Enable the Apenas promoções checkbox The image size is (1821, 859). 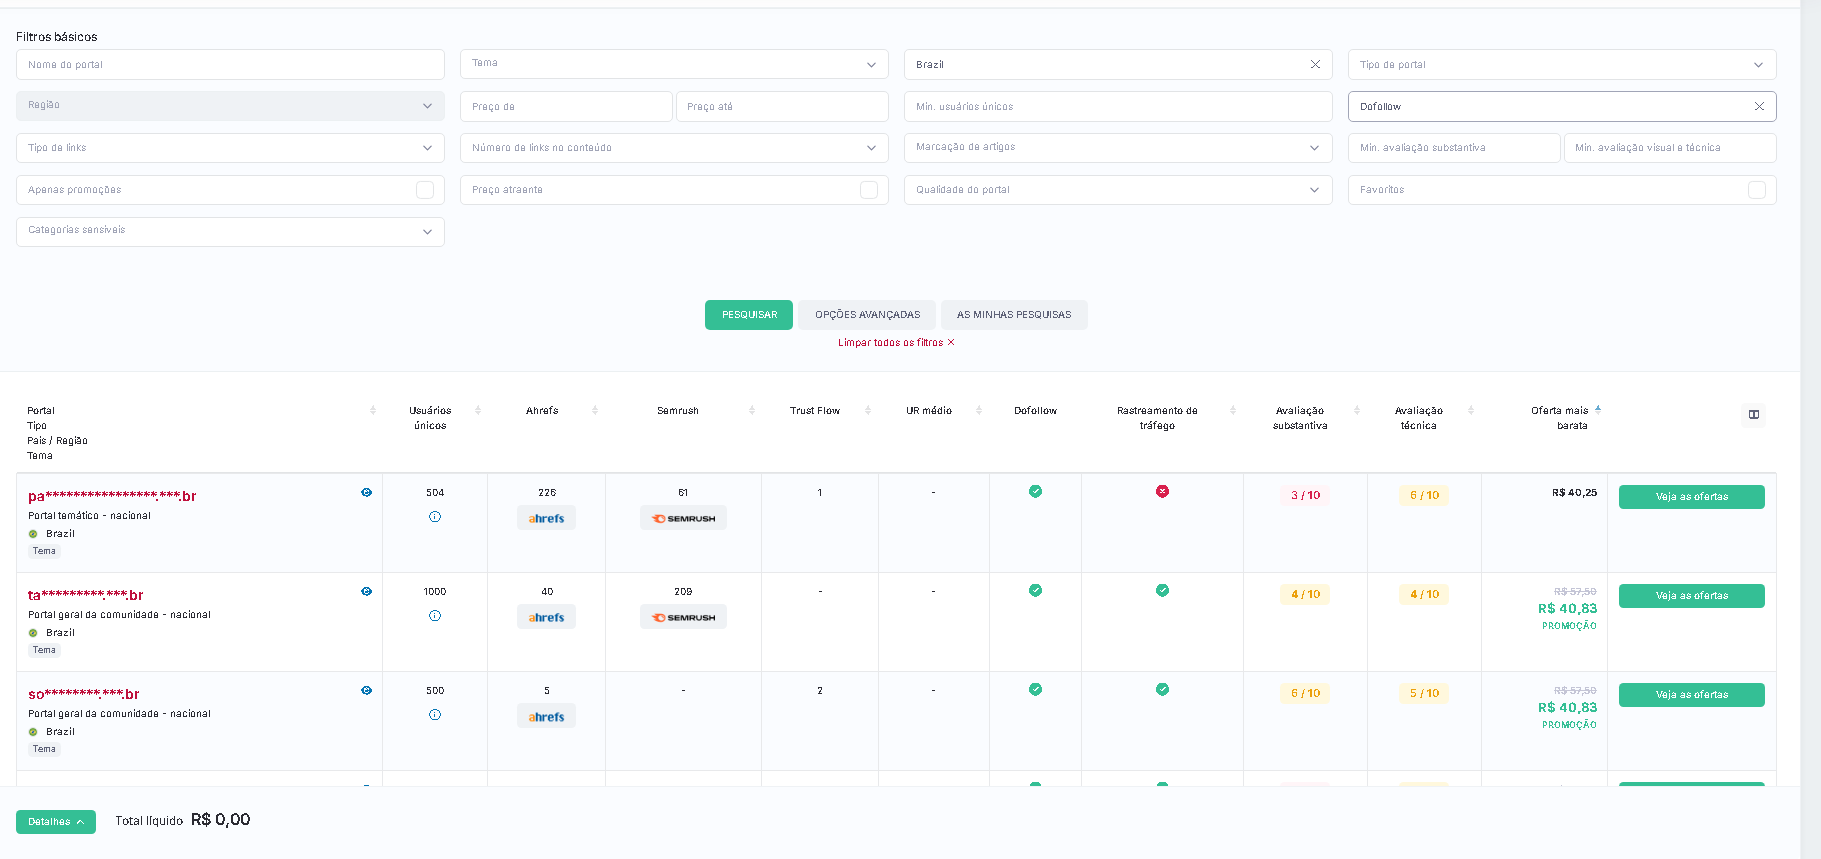coord(425,190)
